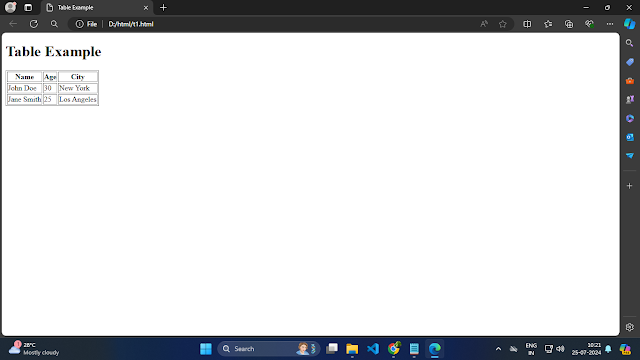Open Visual Studio Code from taskbar
Screen dimensions: 640x360
(x=373, y=349)
